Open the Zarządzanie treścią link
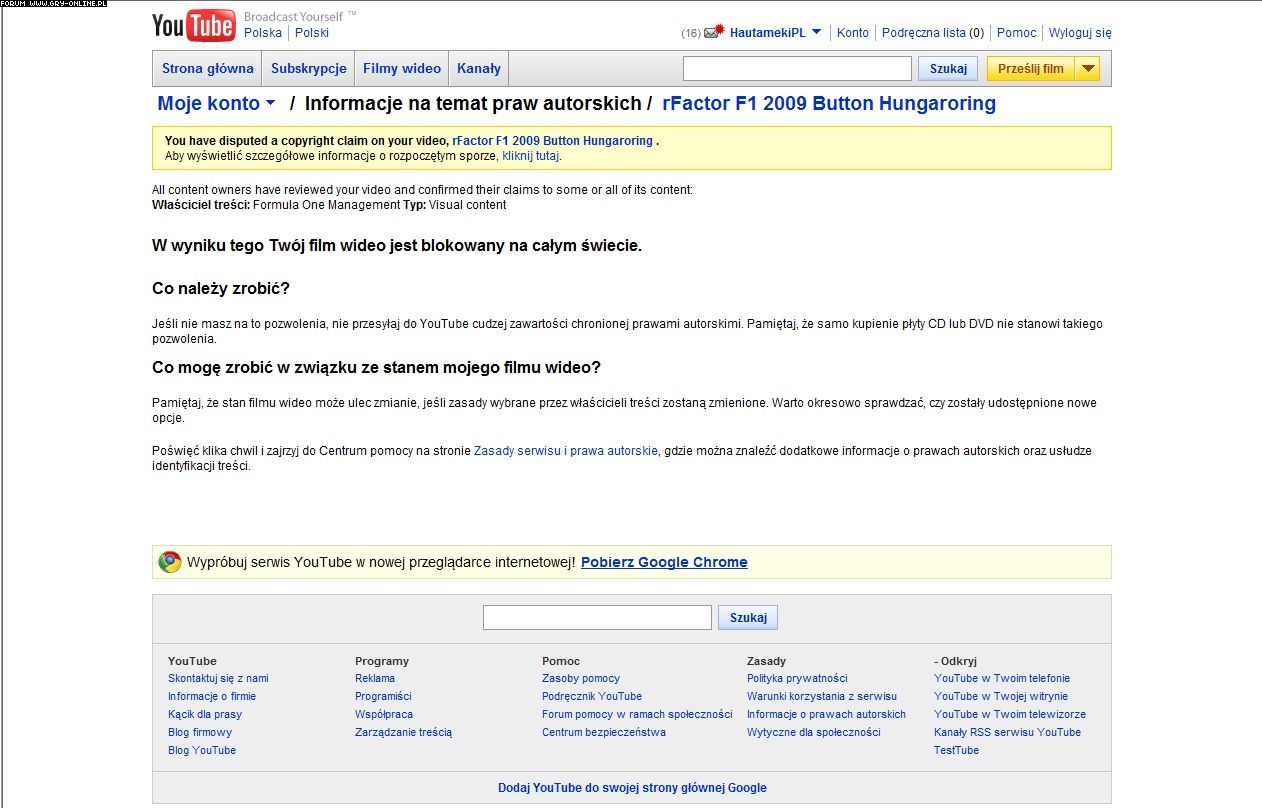Image resolution: width=1262 pixels, height=808 pixels. (x=403, y=732)
